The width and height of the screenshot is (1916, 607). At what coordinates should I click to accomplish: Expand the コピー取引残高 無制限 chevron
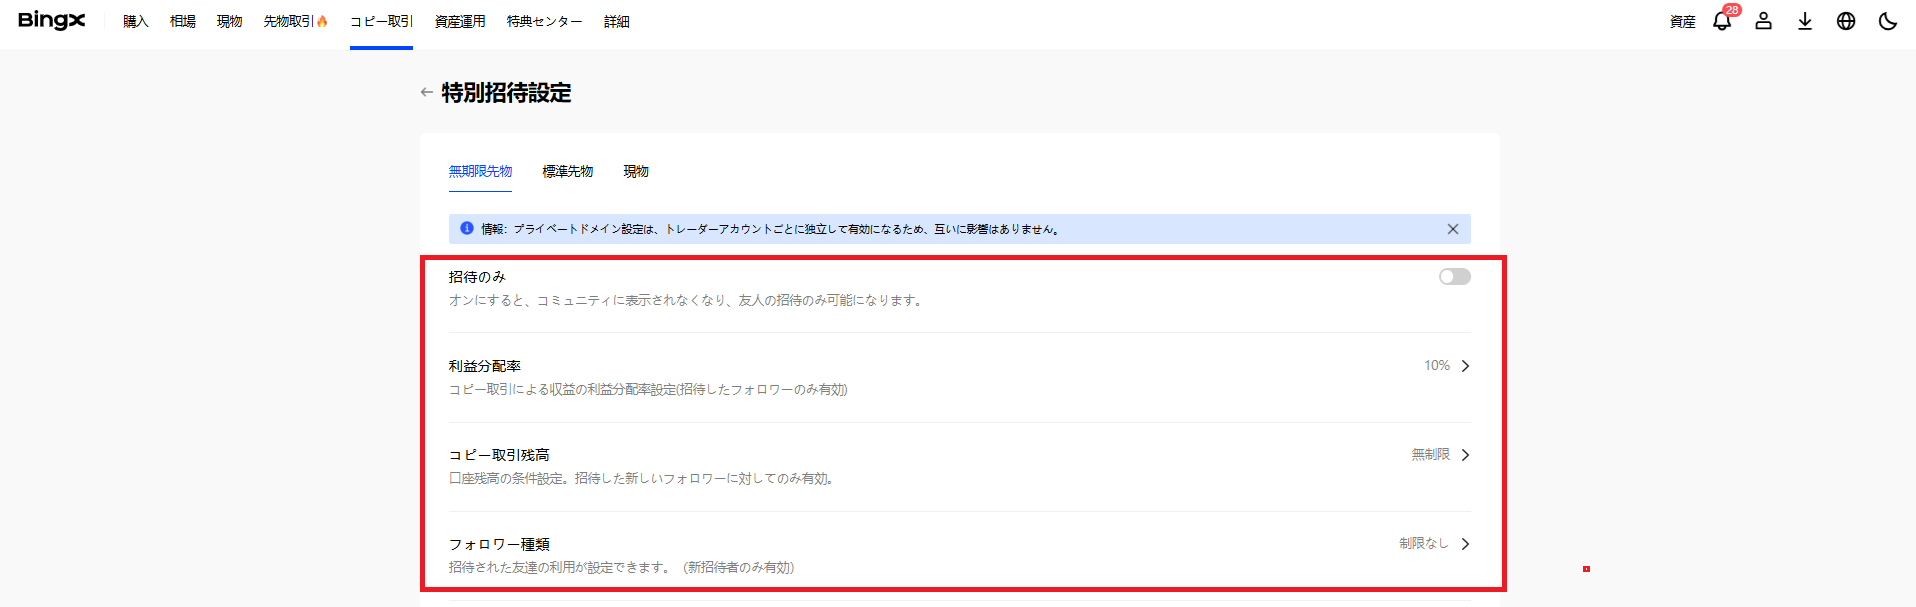click(1465, 455)
